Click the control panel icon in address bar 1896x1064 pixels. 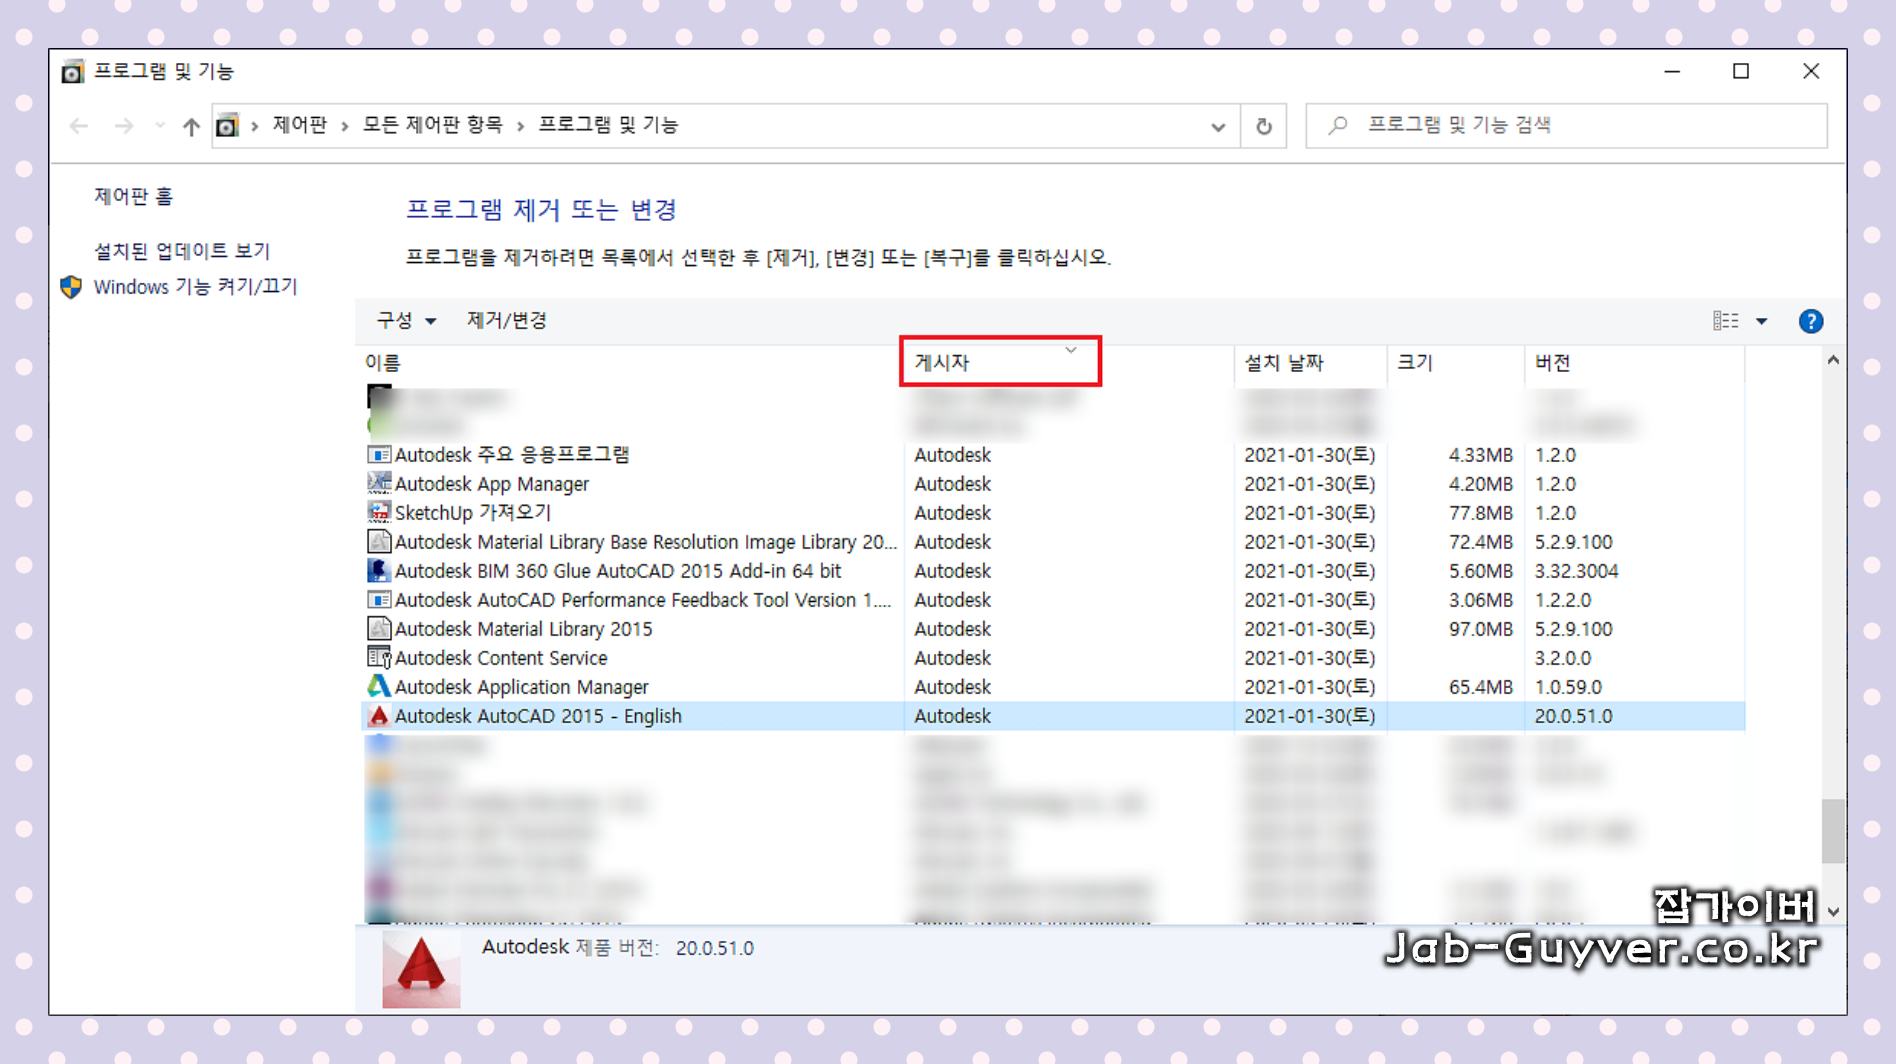tap(228, 126)
